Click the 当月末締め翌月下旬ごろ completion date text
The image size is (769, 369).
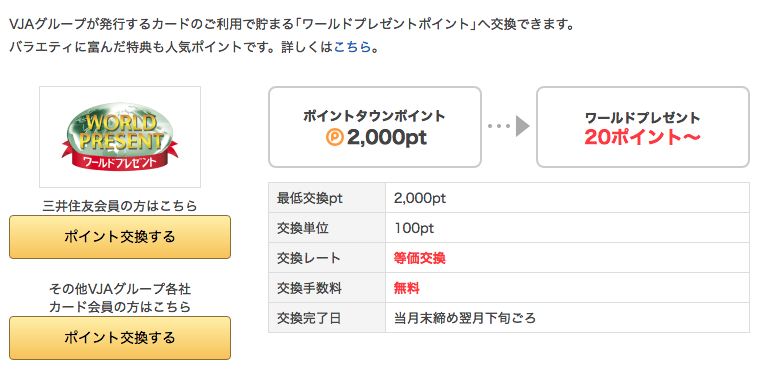[x=465, y=318]
